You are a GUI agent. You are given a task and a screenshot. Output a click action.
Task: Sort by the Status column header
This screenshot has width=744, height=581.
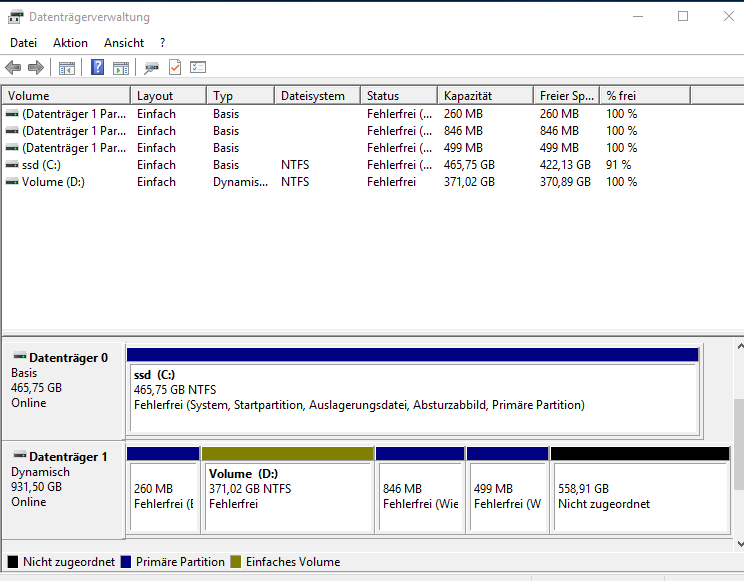(x=399, y=95)
